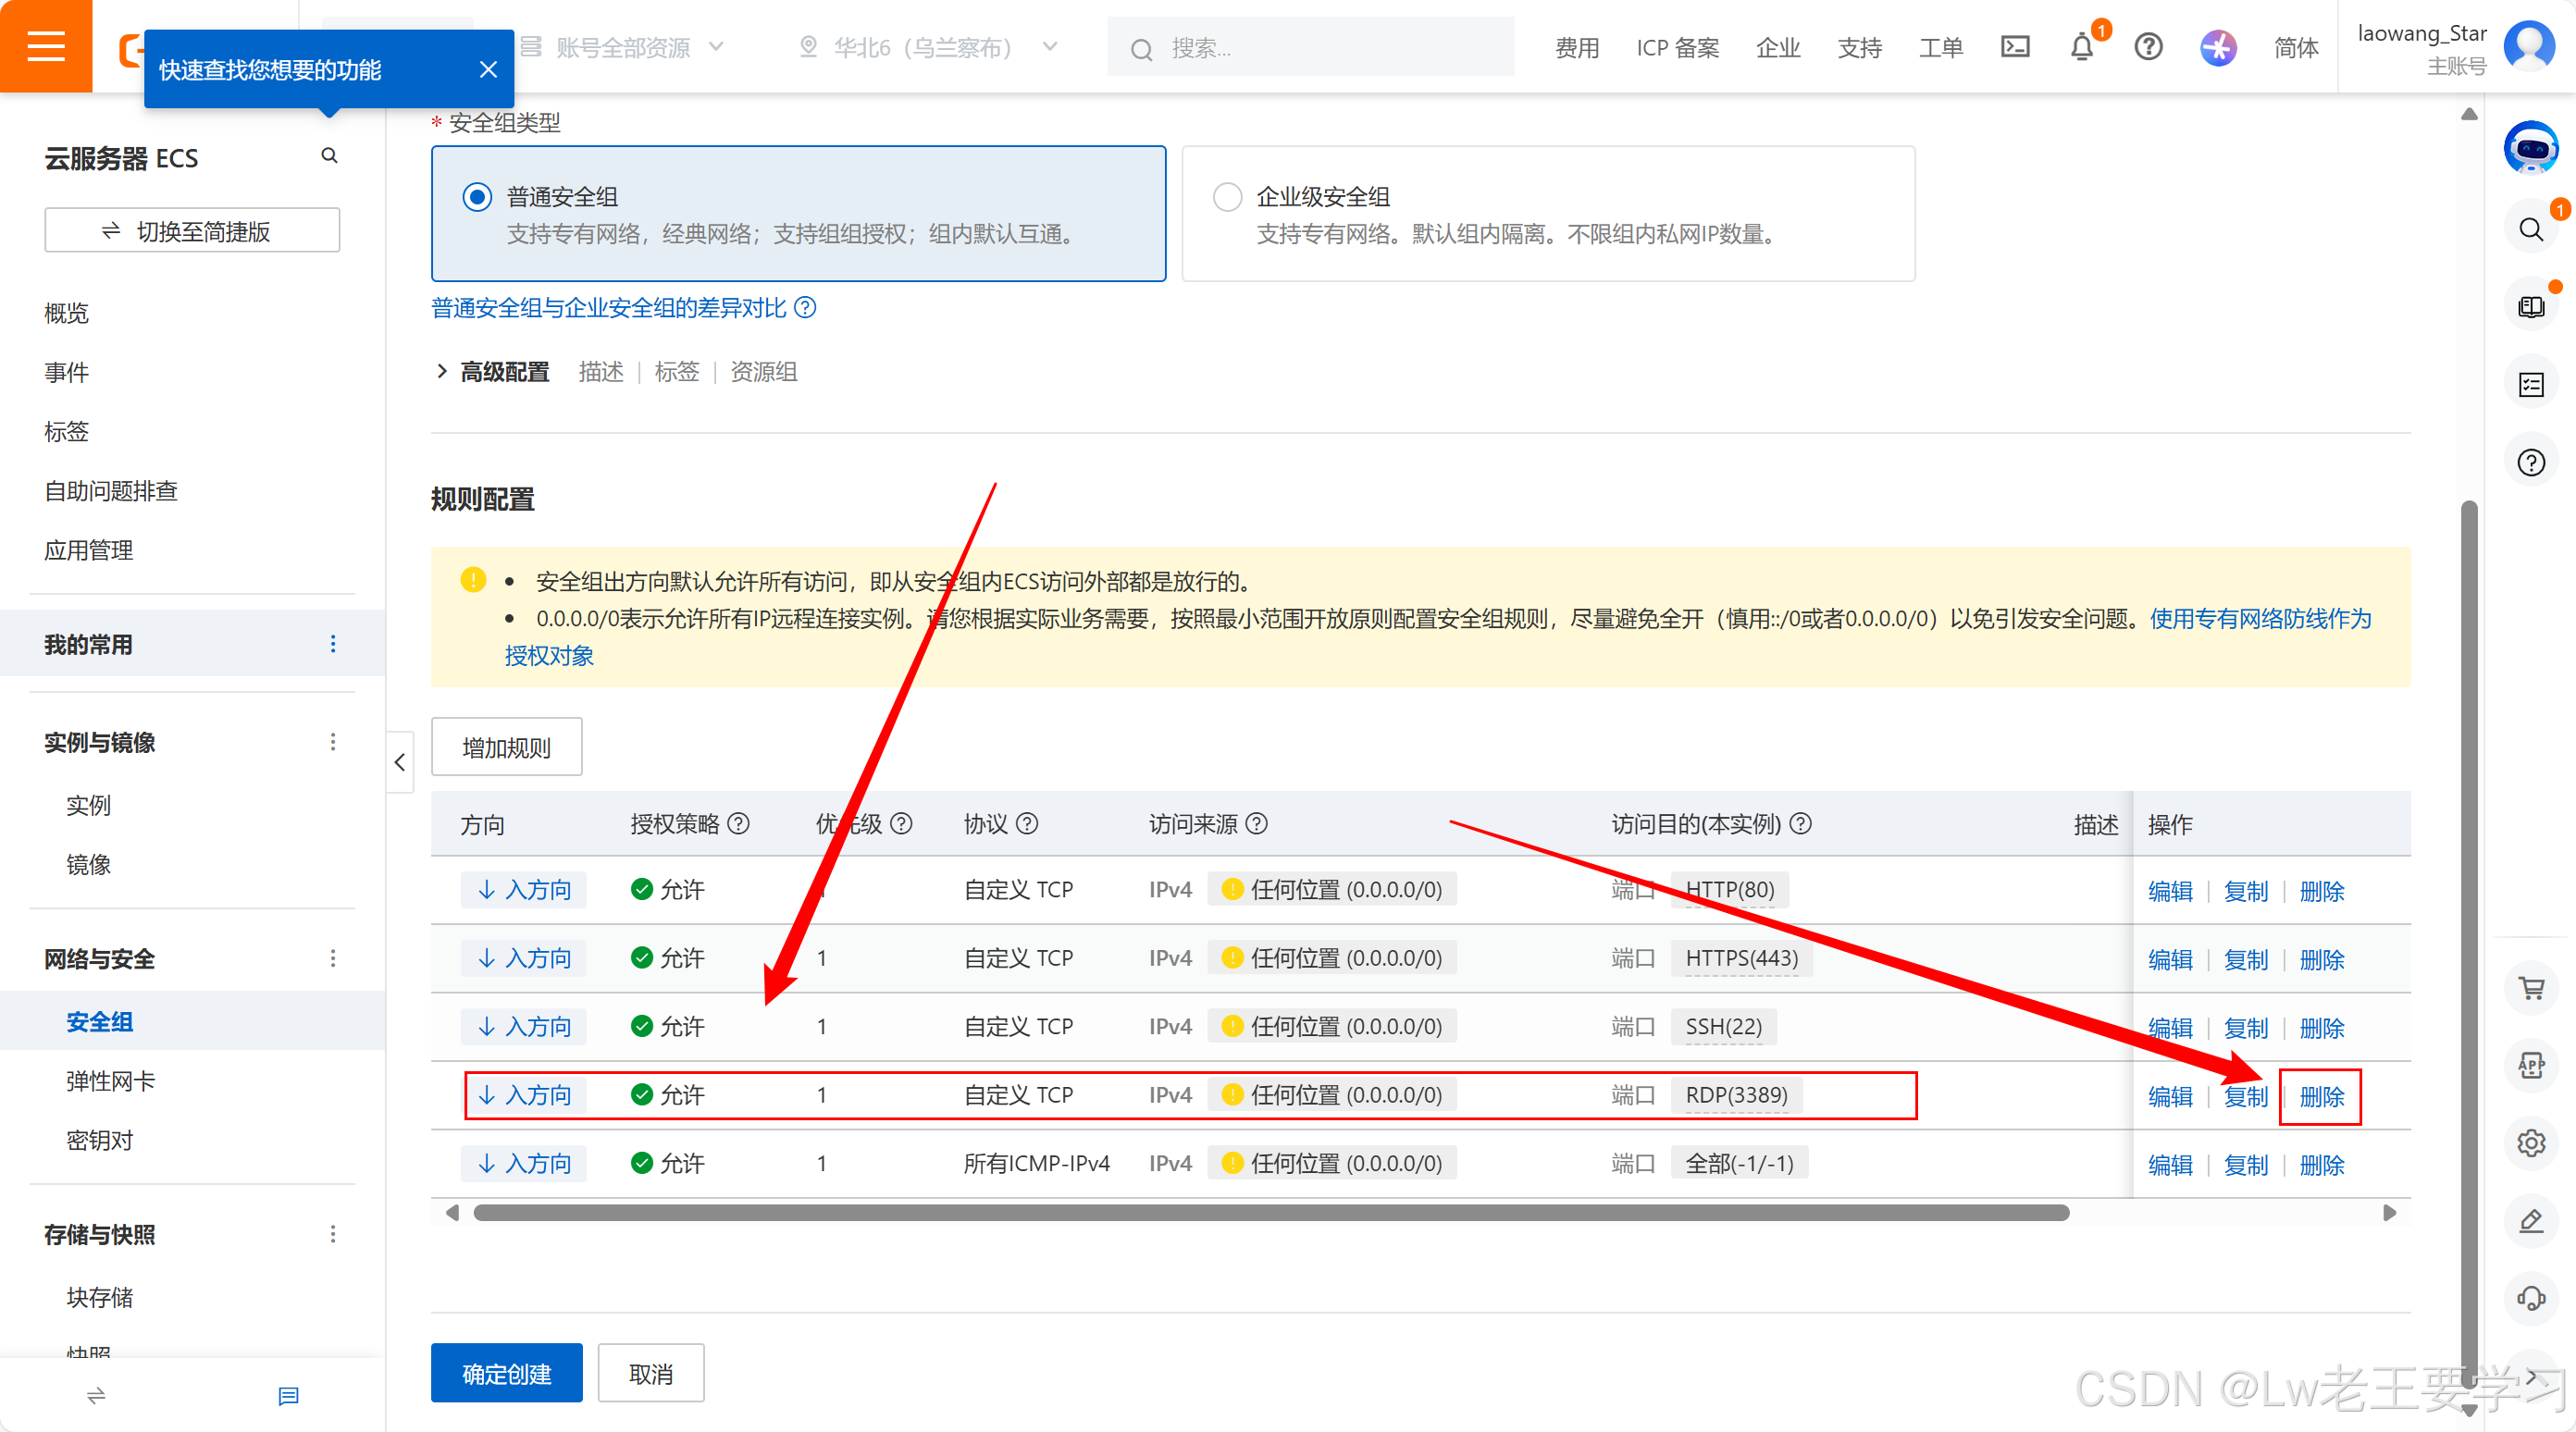Open the documentation book icon
Screen dimensions: 2576x1432
(x=2530, y=307)
